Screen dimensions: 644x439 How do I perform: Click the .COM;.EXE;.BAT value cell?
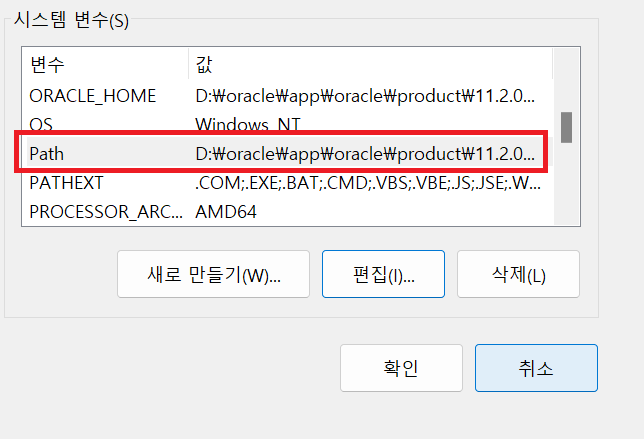(368, 183)
